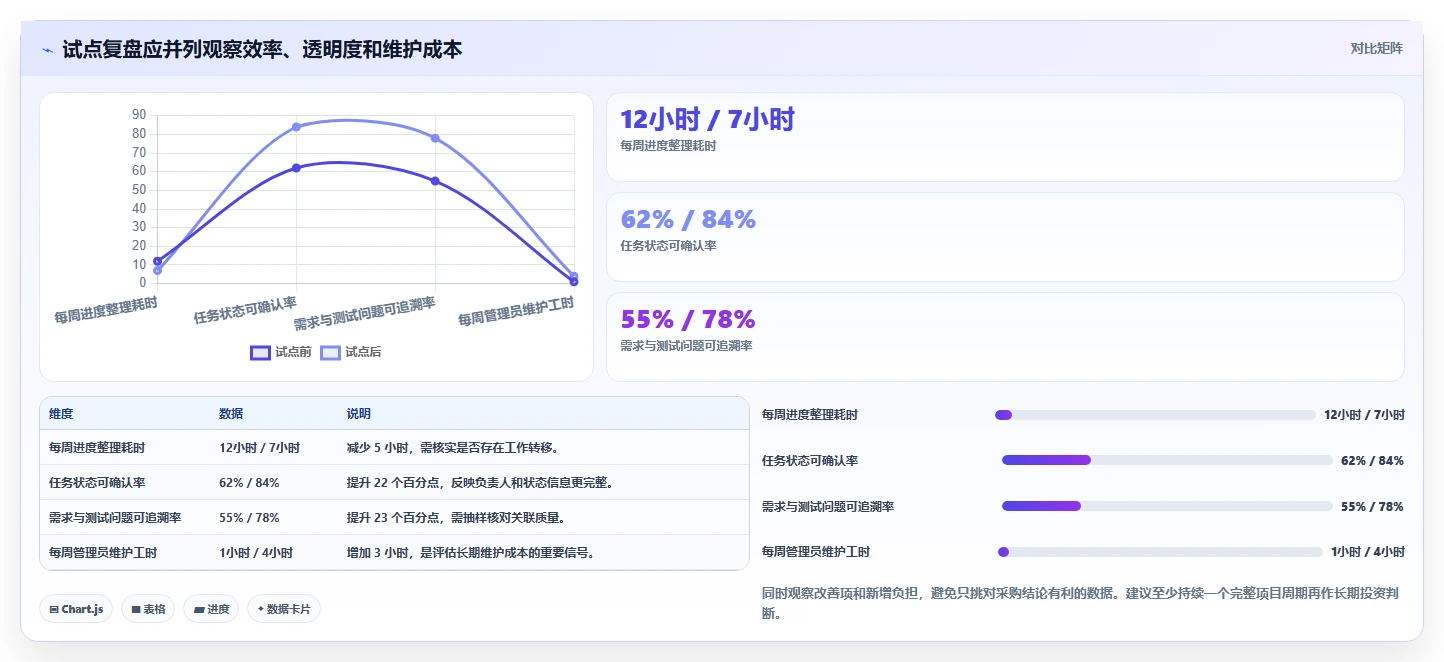The image size is (1444, 662).
Task: Click the progress row label 每周进度整理耗时
Action: pos(810,415)
